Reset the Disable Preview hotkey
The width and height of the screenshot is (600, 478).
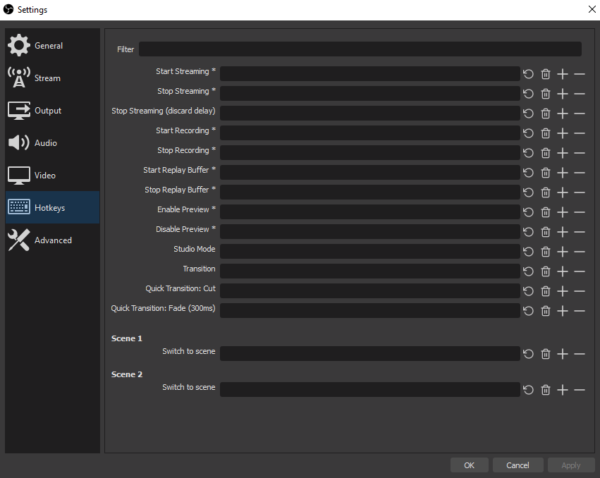click(x=528, y=232)
